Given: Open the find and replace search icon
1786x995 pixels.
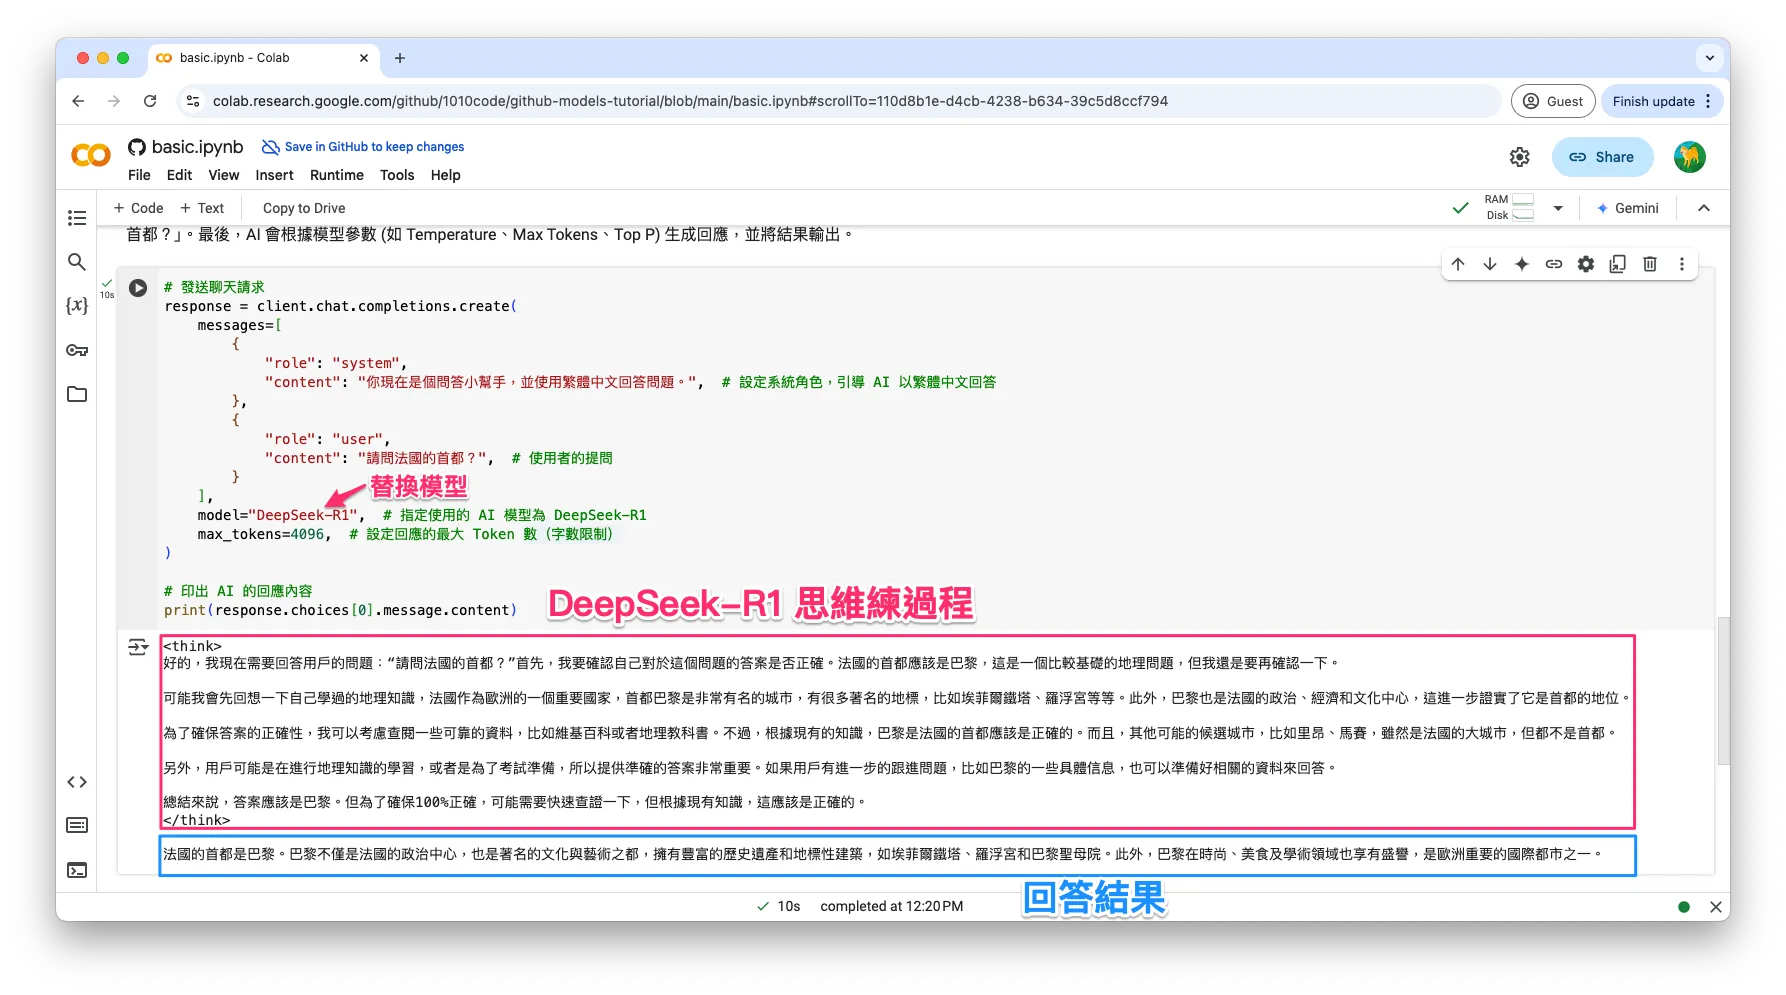Looking at the screenshot, I should [77, 262].
